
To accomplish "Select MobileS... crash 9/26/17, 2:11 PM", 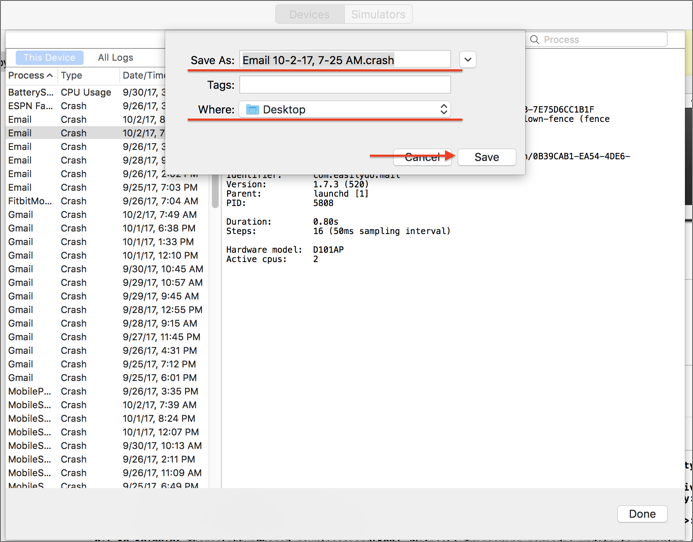I will (x=107, y=459).
